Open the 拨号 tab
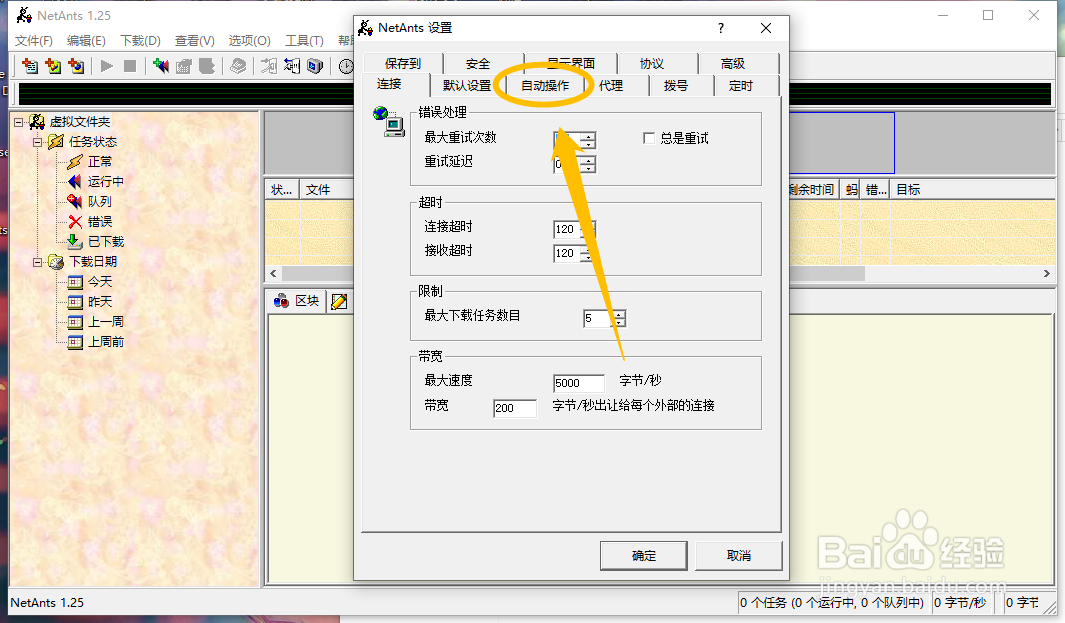This screenshot has width=1065, height=623. [676, 86]
